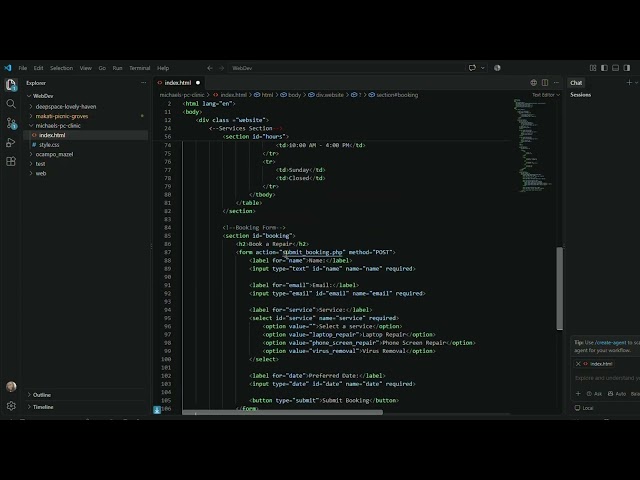Add context with chat plus button
The image size is (640, 480).
click(578, 393)
